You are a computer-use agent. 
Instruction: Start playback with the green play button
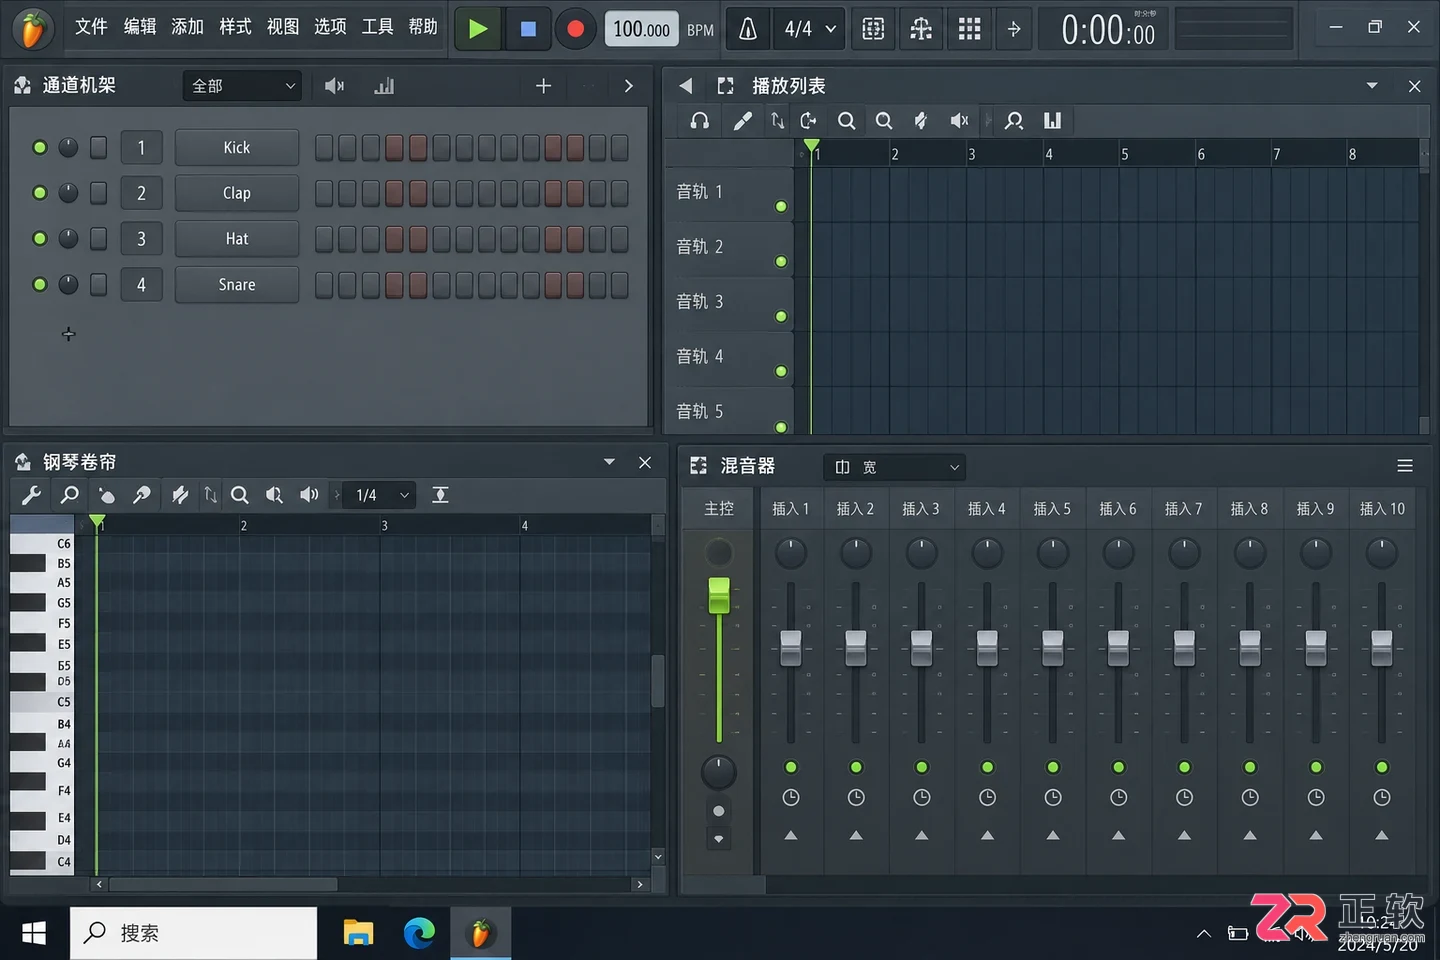click(x=477, y=29)
